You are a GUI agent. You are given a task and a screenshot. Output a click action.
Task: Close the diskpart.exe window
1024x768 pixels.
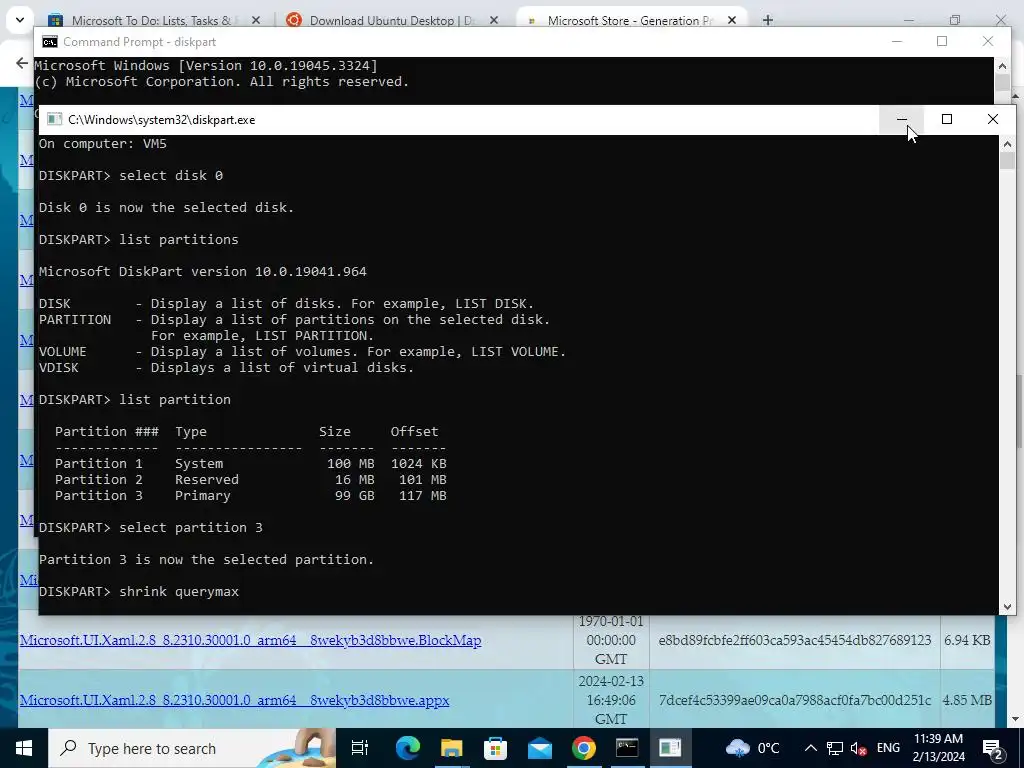[x=993, y=119]
